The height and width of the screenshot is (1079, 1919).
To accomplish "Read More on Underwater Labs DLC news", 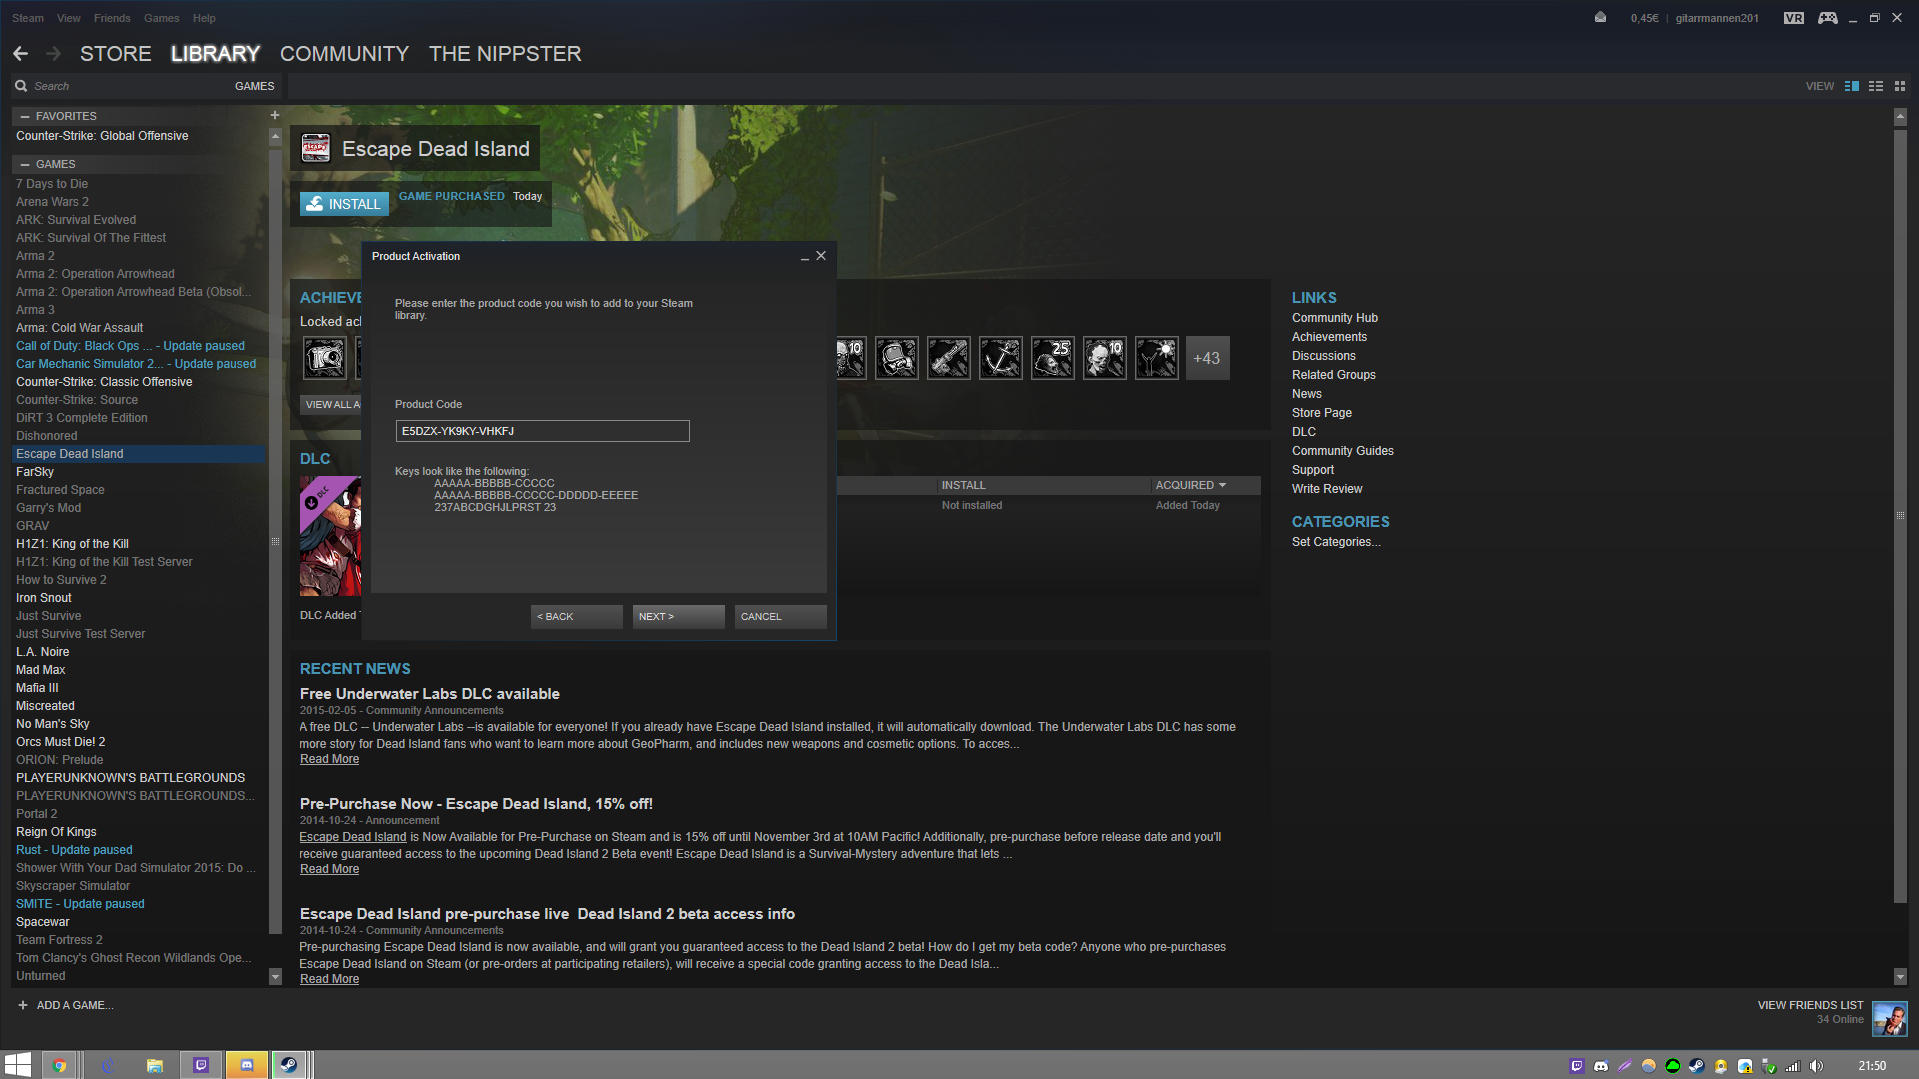I will (329, 759).
